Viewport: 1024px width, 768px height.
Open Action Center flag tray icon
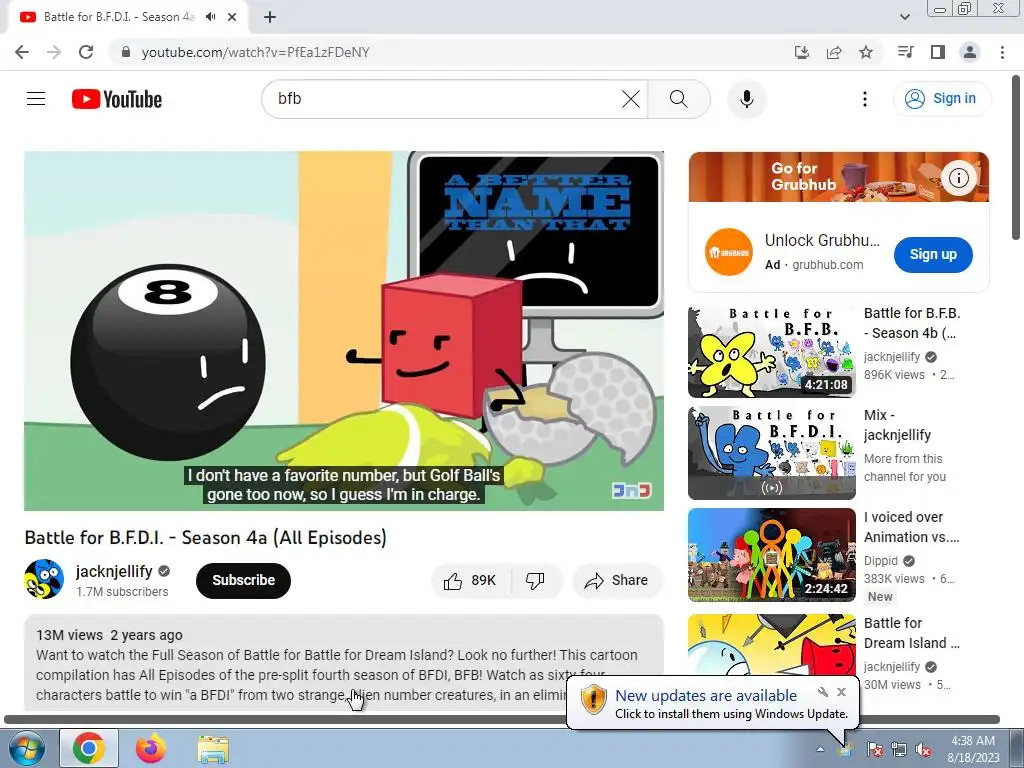[874, 749]
